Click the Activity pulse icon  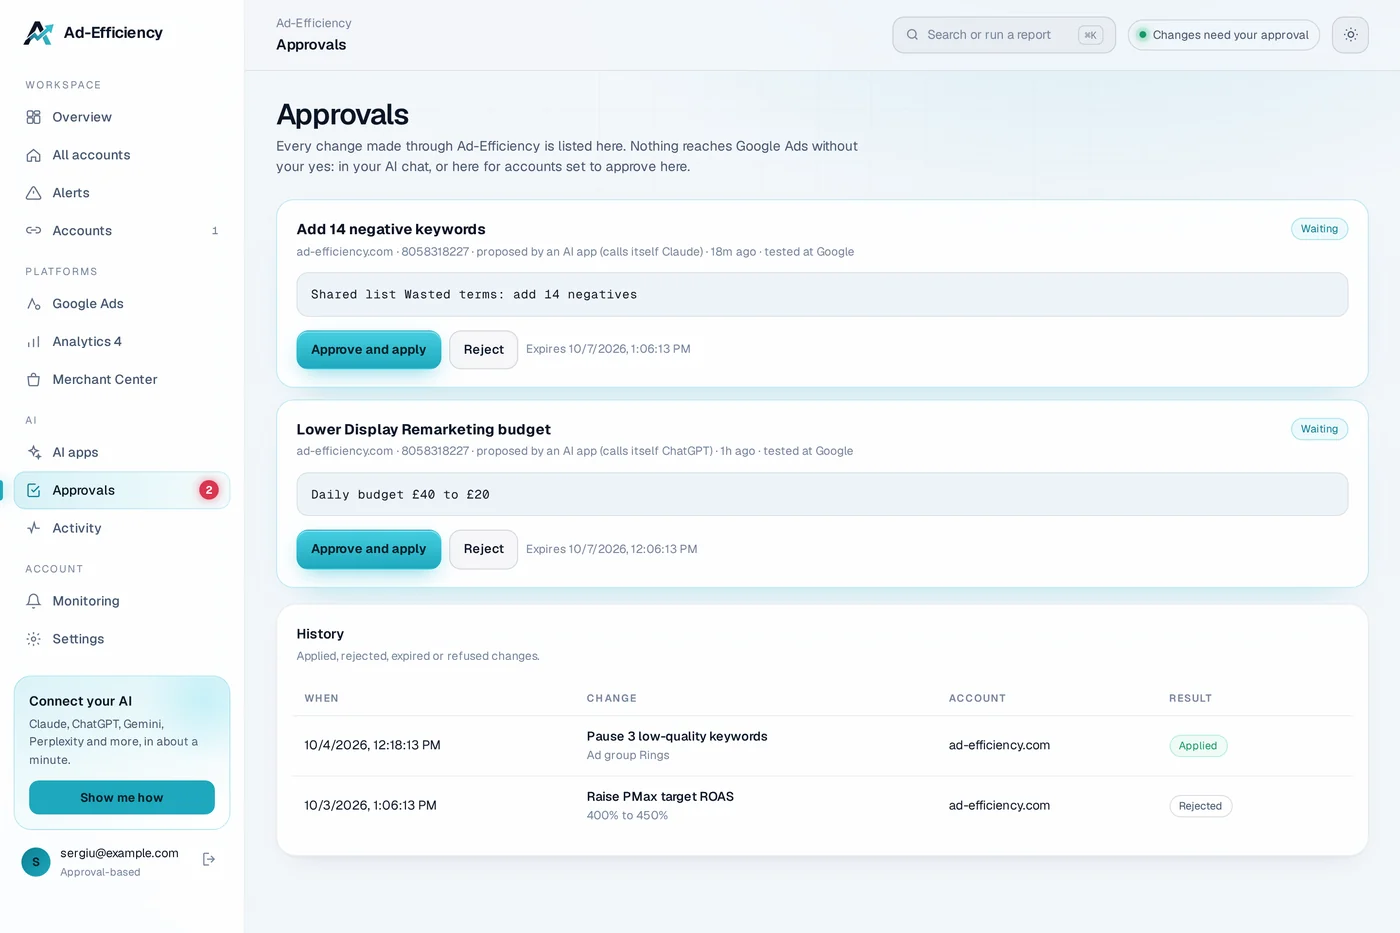coord(33,529)
